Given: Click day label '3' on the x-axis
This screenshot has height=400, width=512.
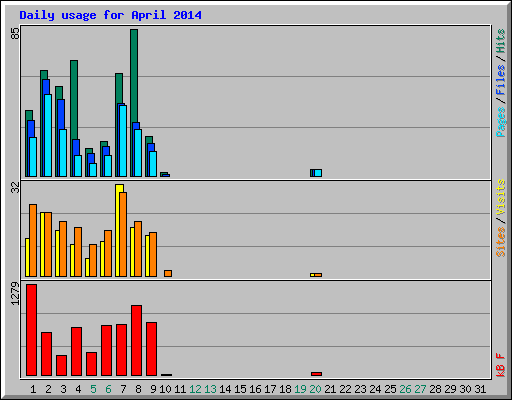Looking at the screenshot, I should click(63, 389).
